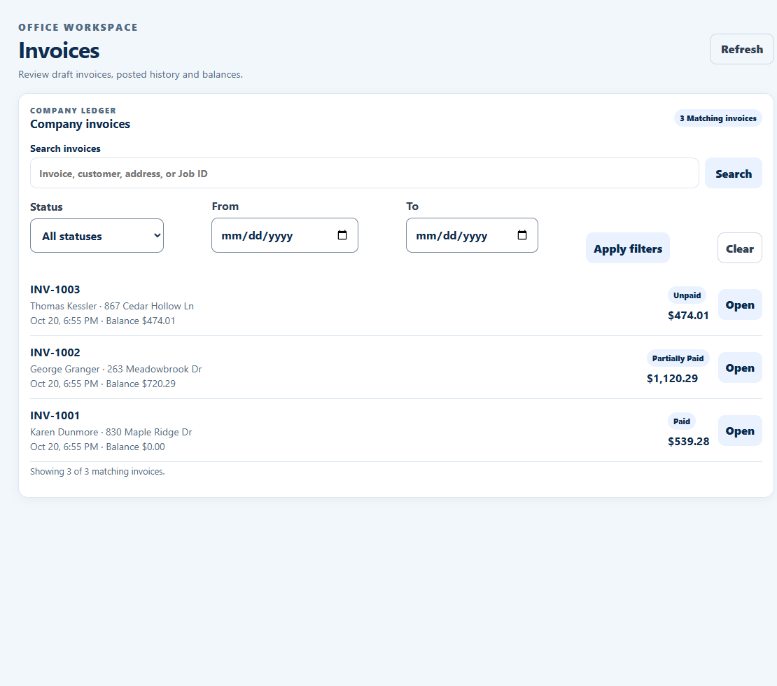Click the Clear button
777x686 pixels.
pyautogui.click(x=739, y=248)
